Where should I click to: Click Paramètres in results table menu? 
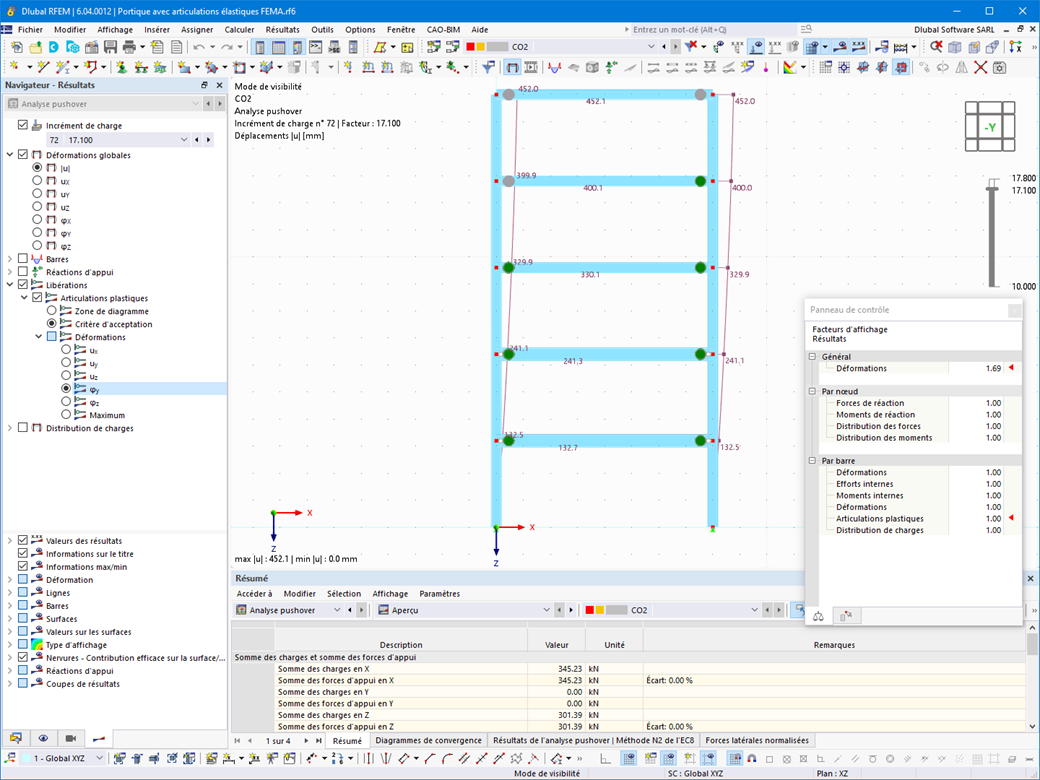click(x=439, y=594)
